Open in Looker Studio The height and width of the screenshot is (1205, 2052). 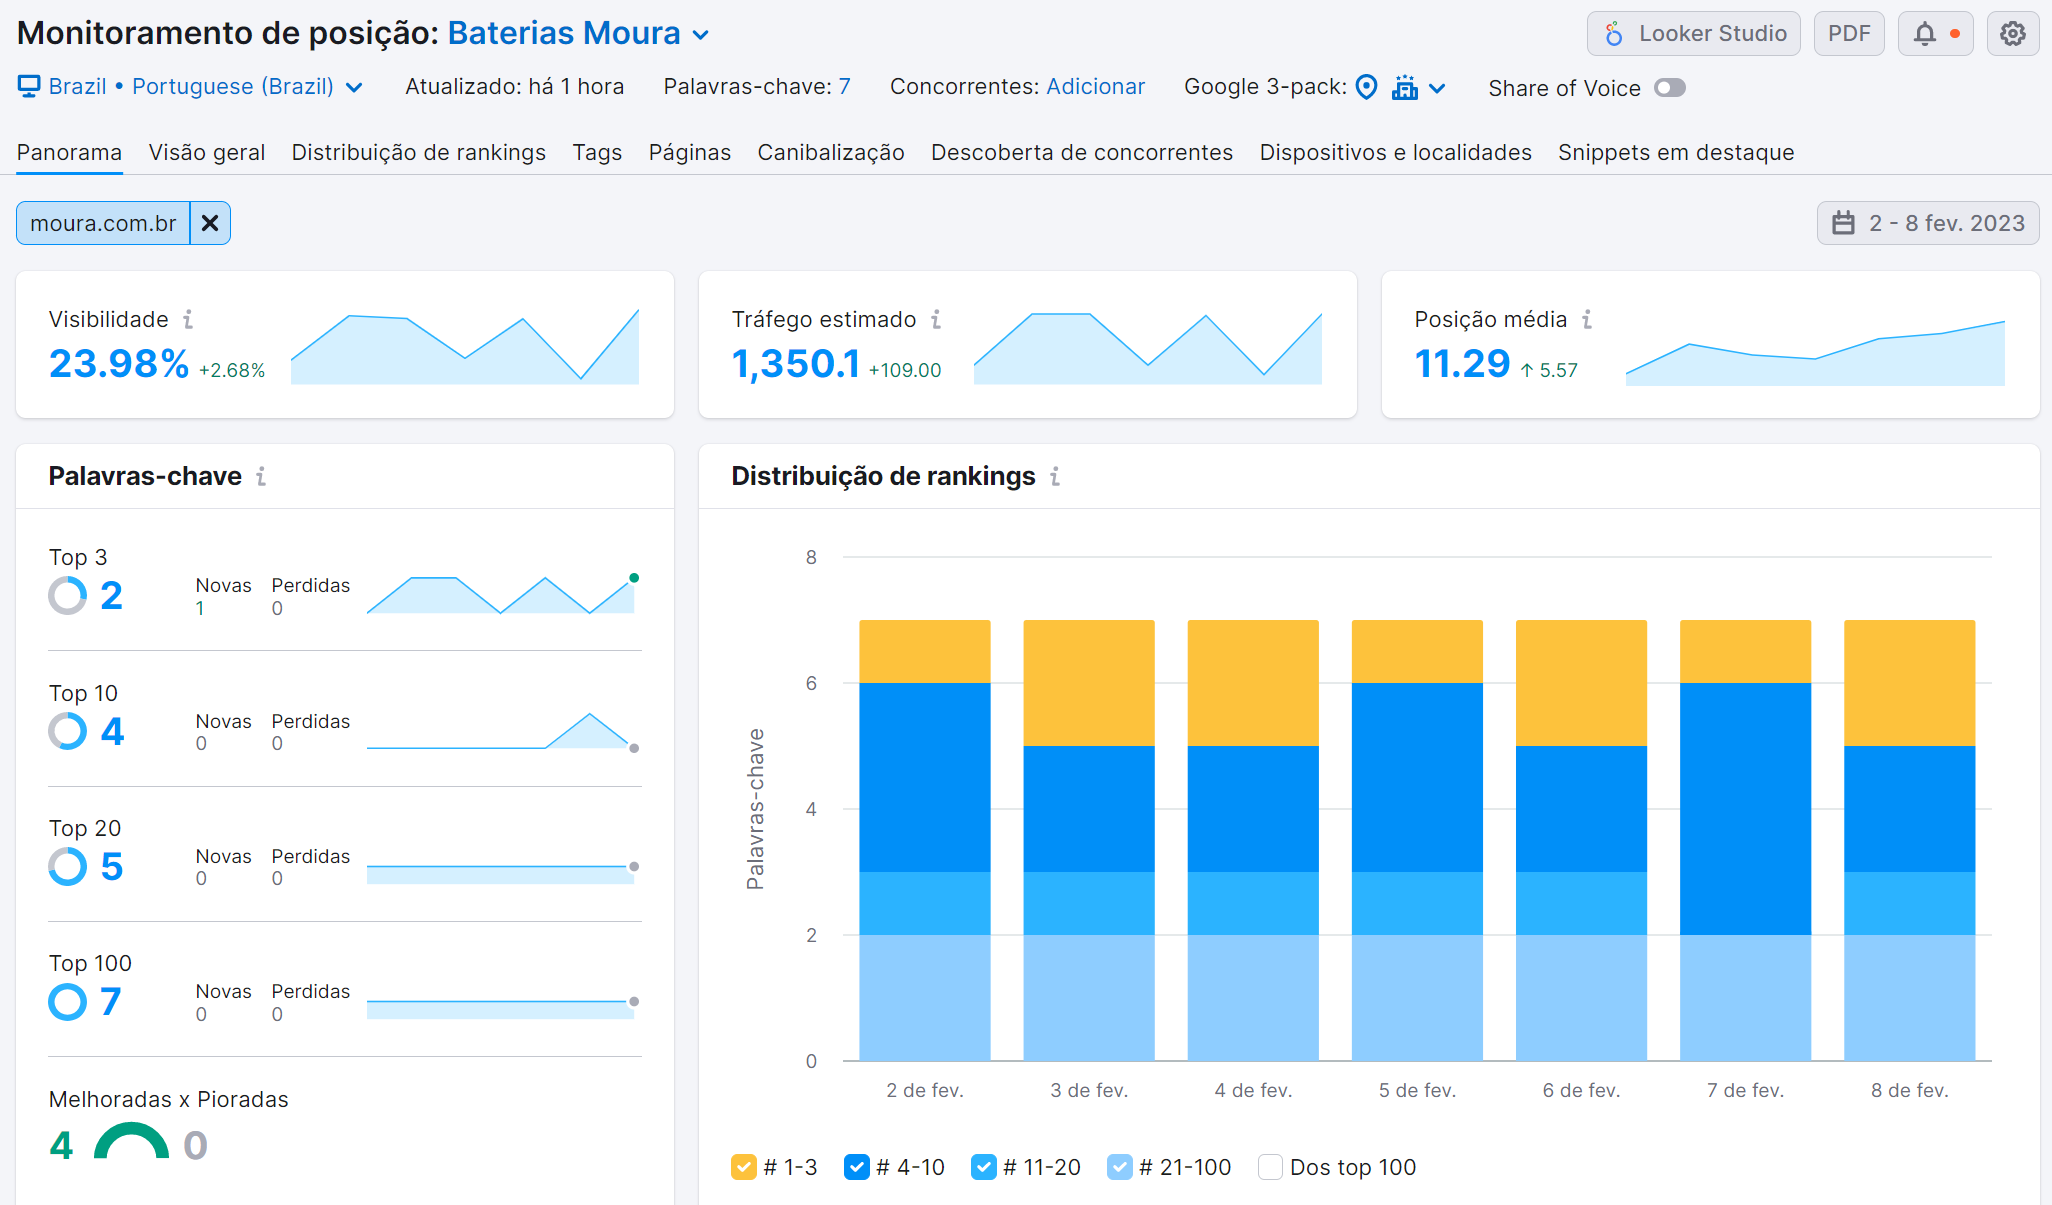point(1693,32)
